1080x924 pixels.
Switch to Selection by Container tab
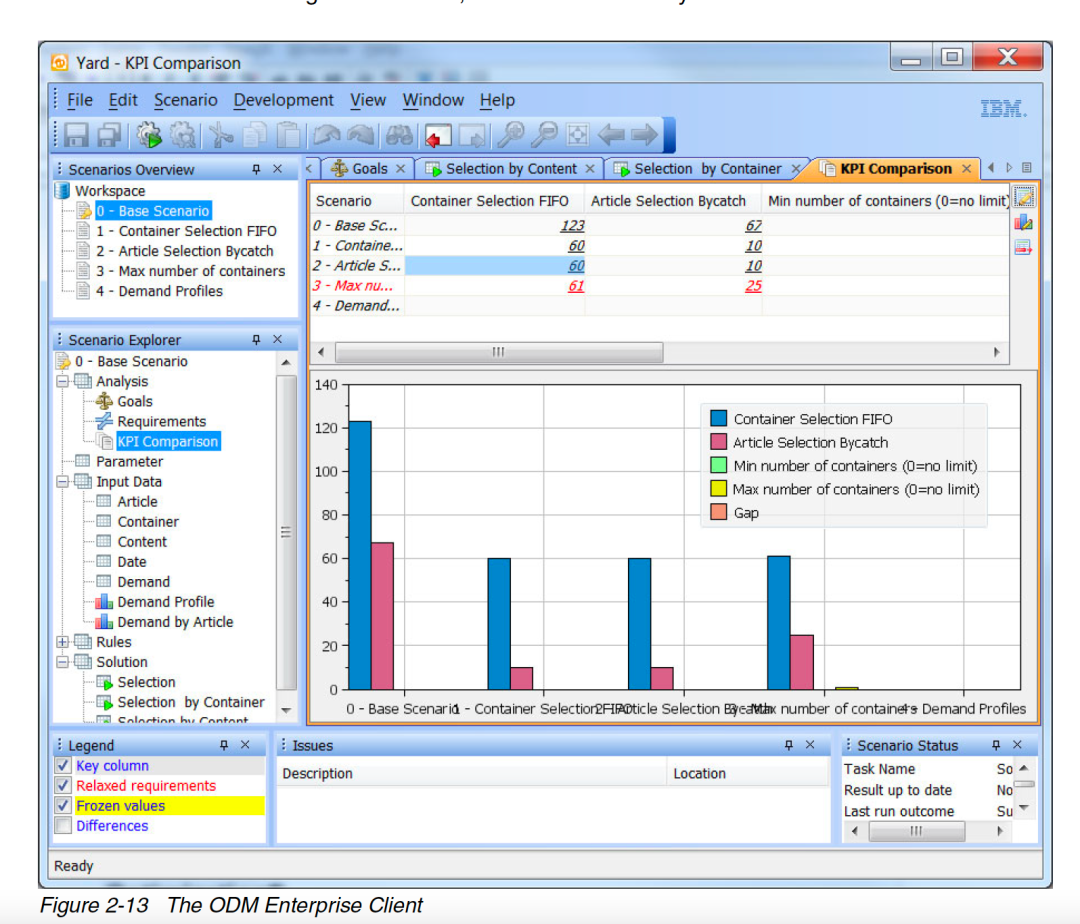coord(707,169)
